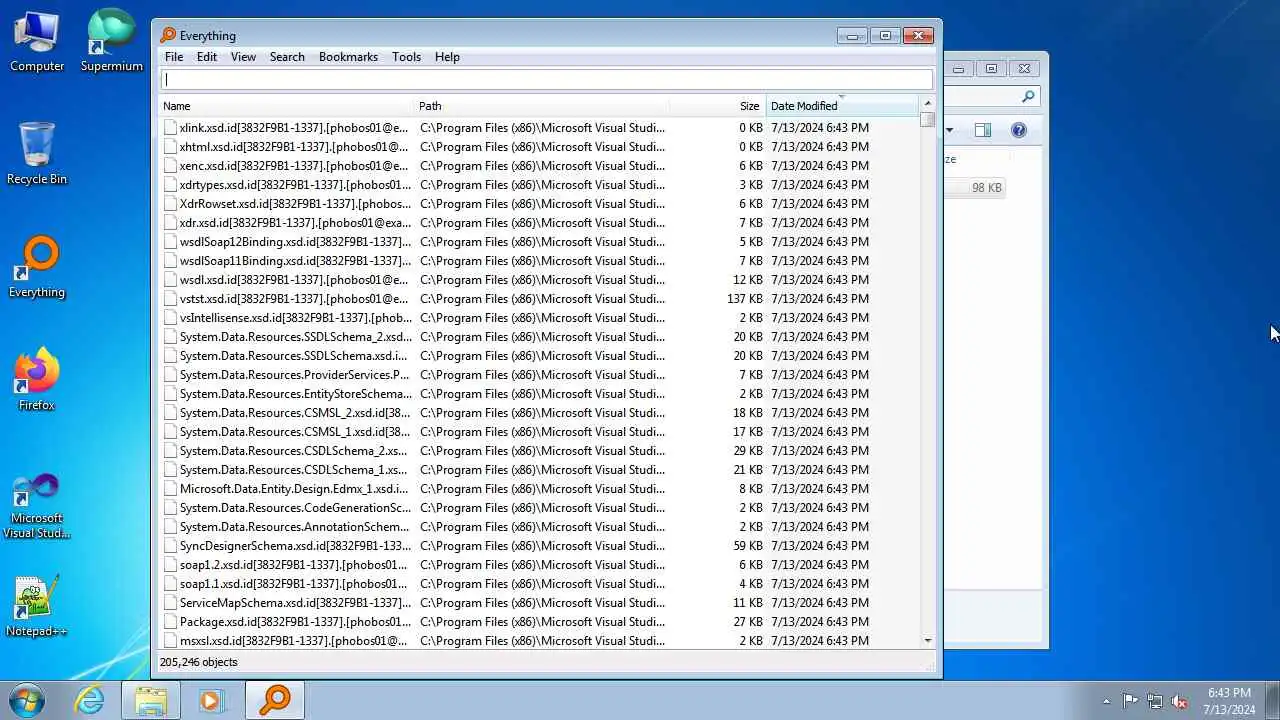Click muted volume tray icon
Viewport: 1280px width, 720px height.
[1180, 701]
